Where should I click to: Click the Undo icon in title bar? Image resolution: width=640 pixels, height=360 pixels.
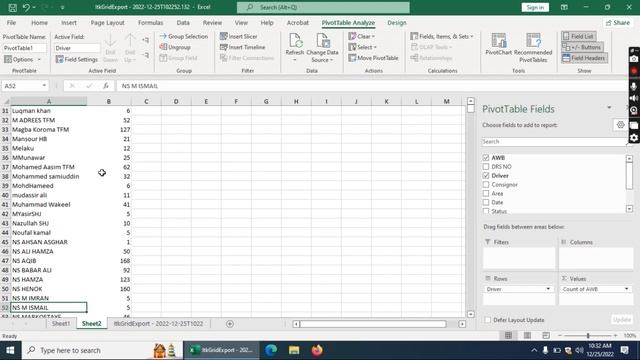tap(26, 7)
